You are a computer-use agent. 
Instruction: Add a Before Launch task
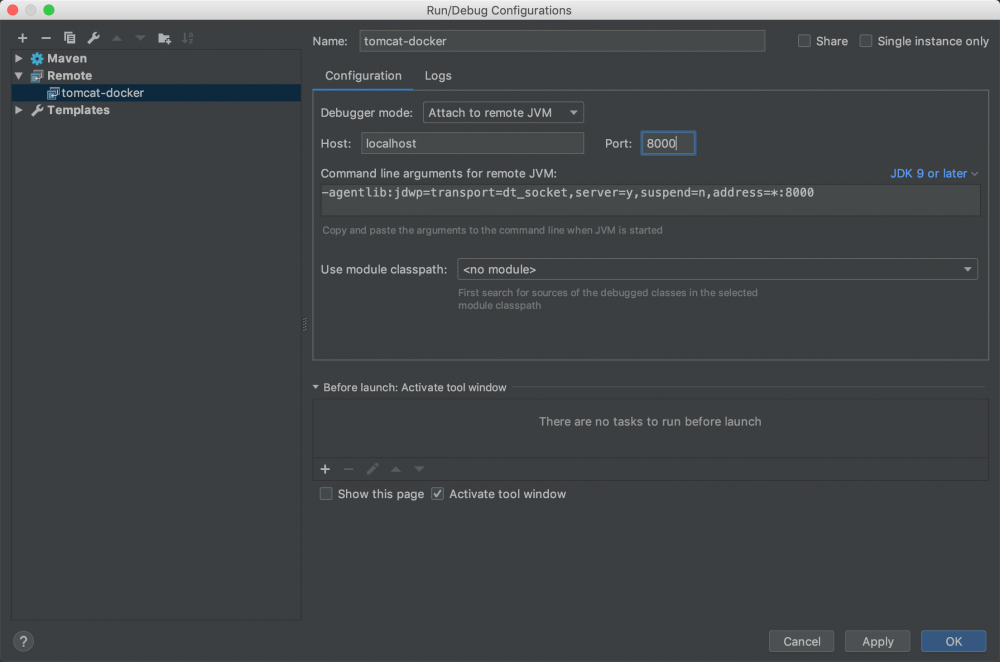coord(325,469)
